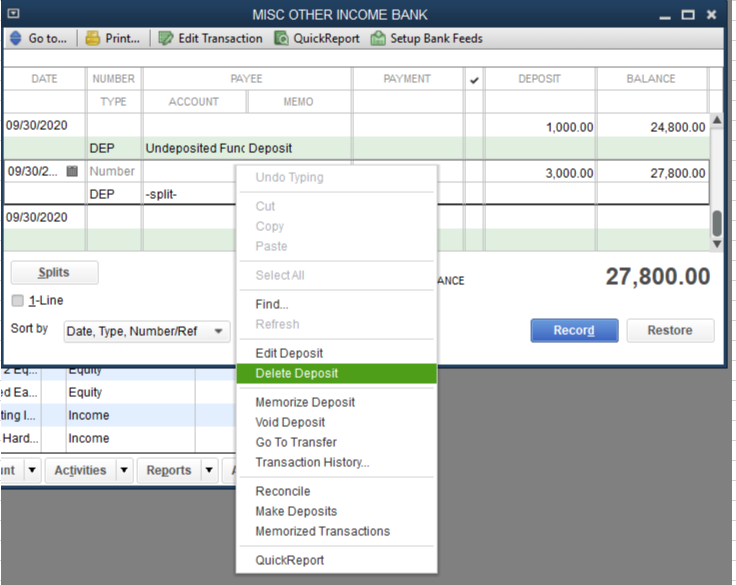Minimize the Misc Other Income Bank window
This screenshot has height=585, width=736.
click(x=665, y=17)
